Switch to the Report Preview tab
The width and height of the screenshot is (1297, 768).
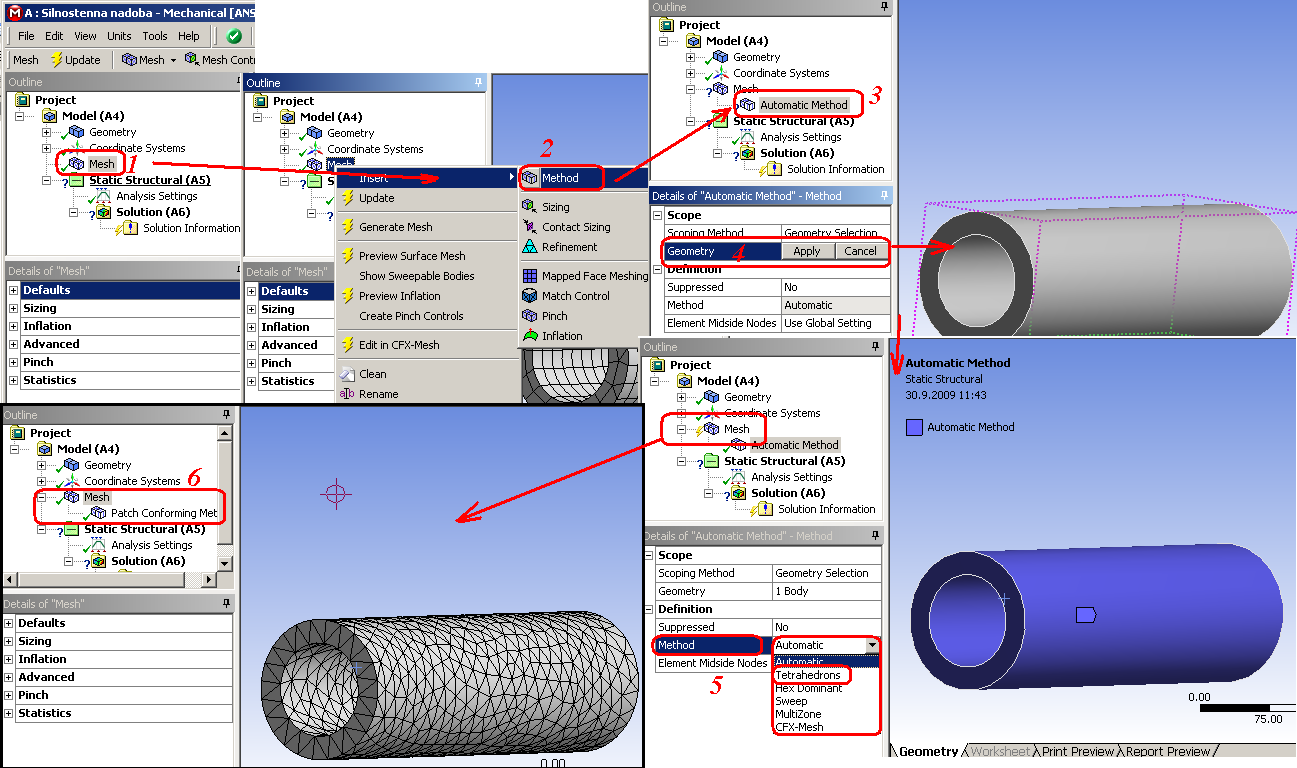[x=1169, y=752]
